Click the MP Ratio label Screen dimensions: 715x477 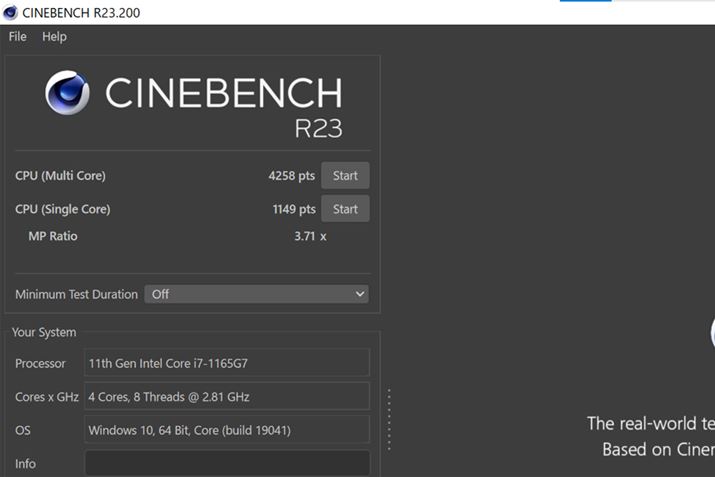53,236
